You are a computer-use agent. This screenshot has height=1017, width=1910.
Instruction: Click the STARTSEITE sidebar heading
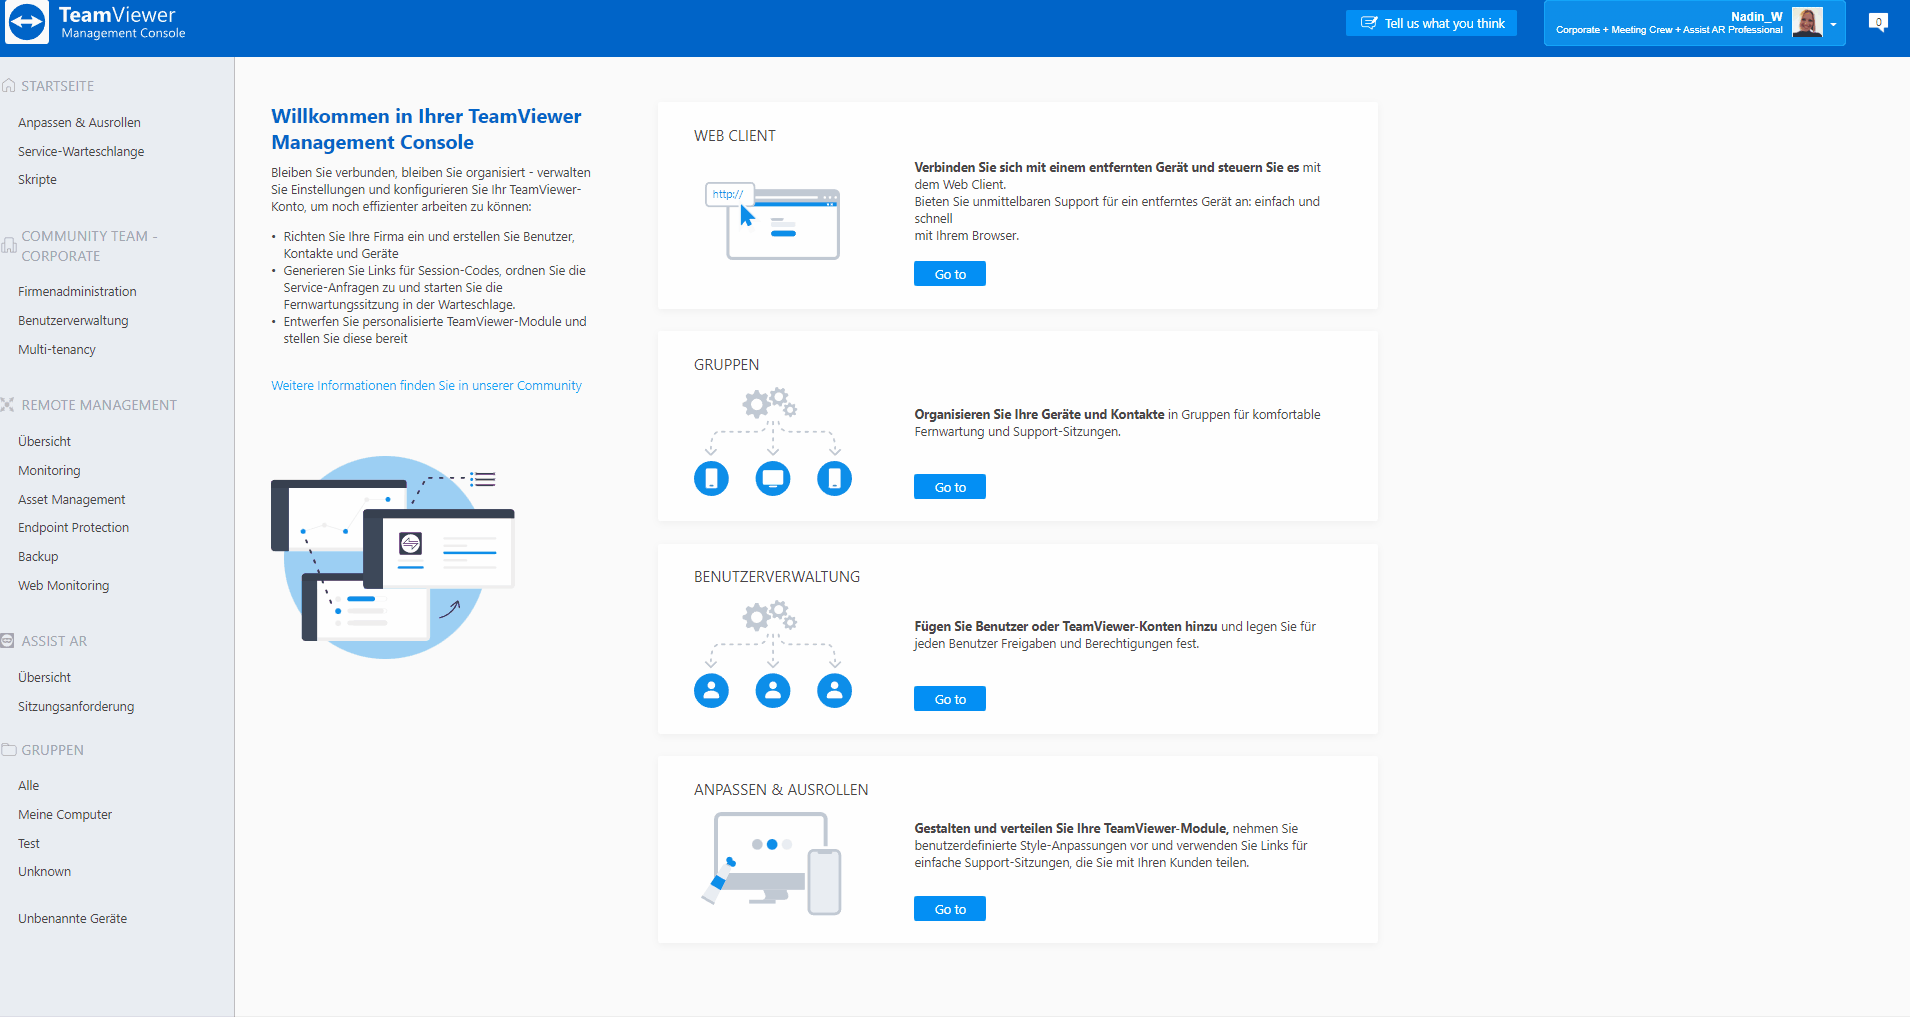58,86
